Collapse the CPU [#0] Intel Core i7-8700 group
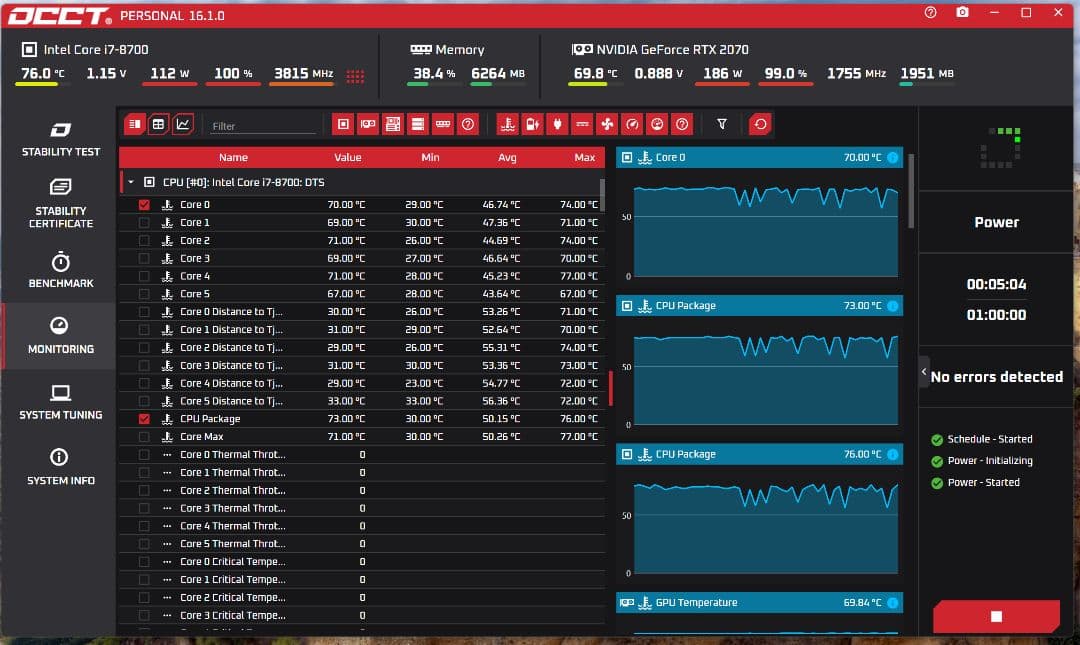 [x=130, y=183]
